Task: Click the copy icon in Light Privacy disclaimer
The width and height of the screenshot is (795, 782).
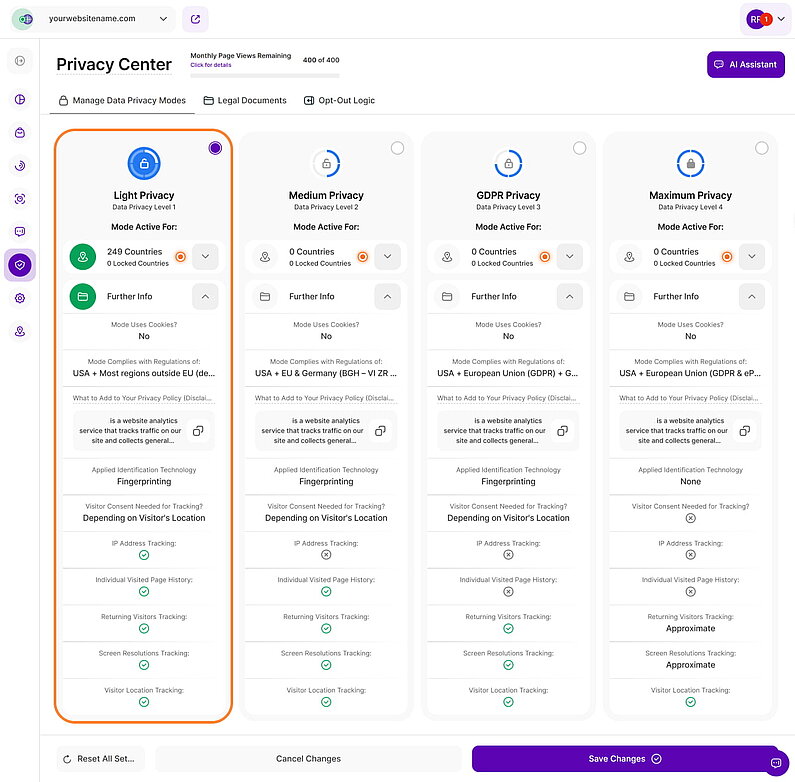Action: click(x=197, y=430)
